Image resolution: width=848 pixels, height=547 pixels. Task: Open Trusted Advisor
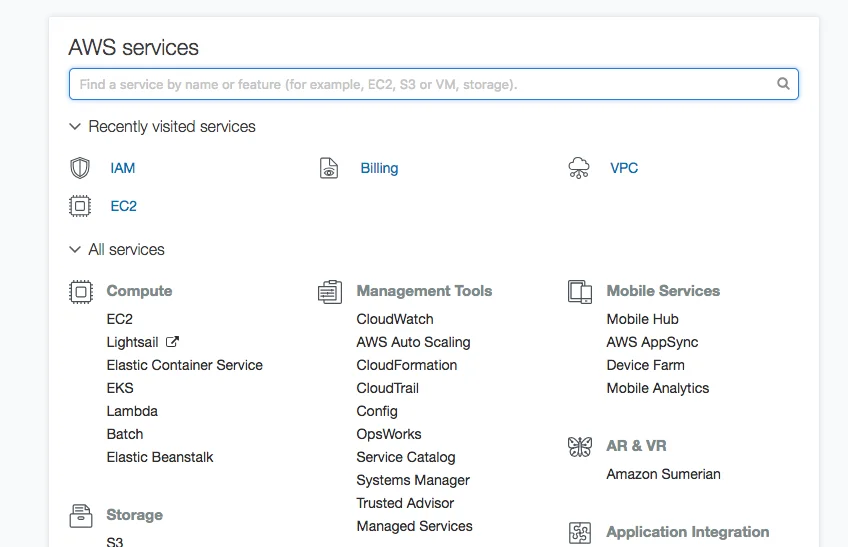[405, 503]
